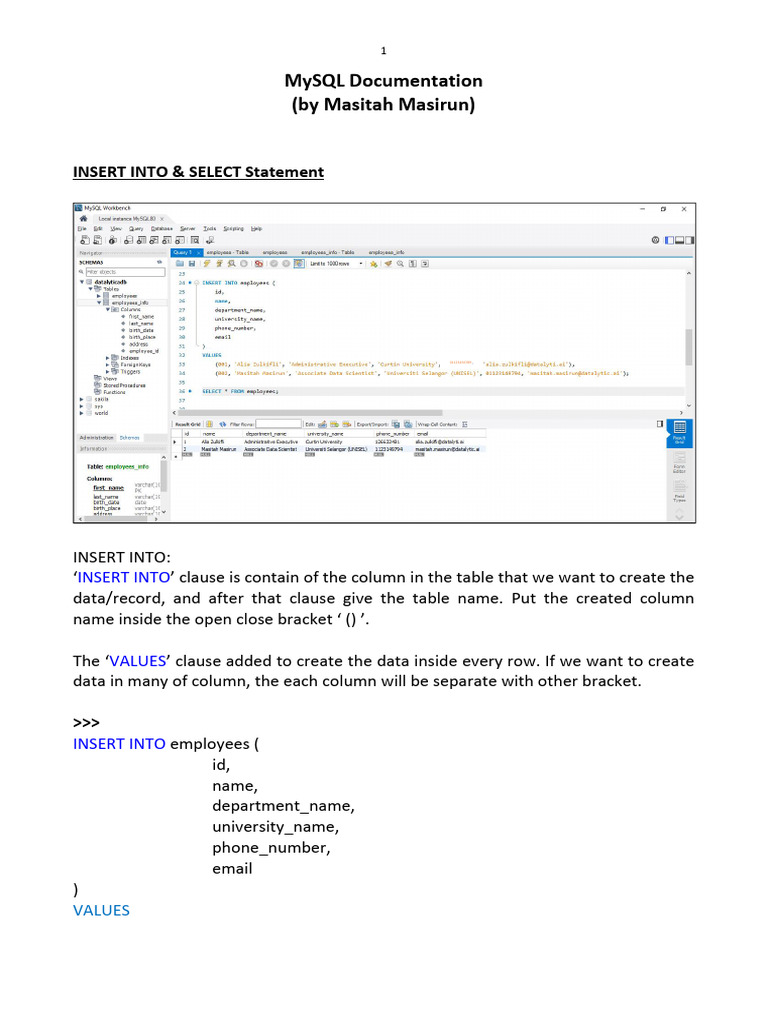The width and height of the screenshot is (768, 1024).
Task: Click the inspector toolbar icon
Action: (x=112, y=240)
